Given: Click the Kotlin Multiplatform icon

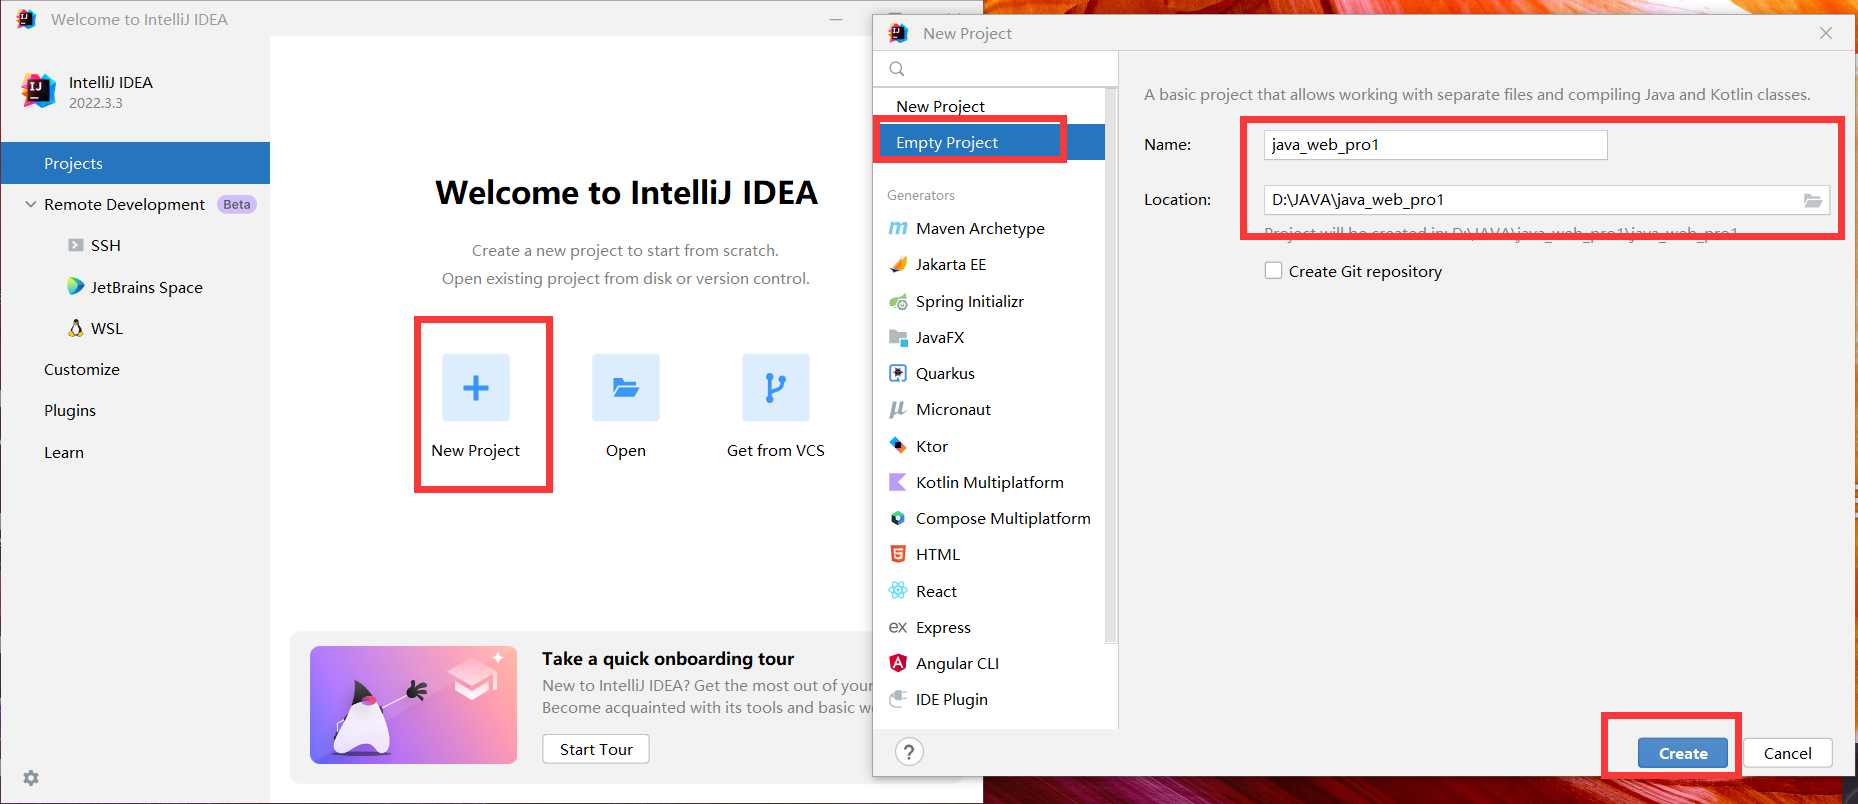Looking at the screenshot, I should 898,482.
